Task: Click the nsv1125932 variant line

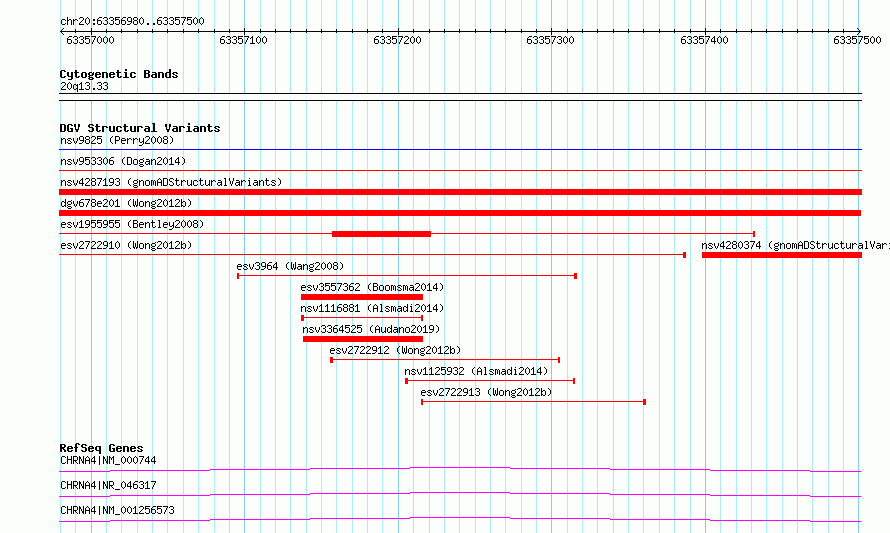Action: pos(490,381)
